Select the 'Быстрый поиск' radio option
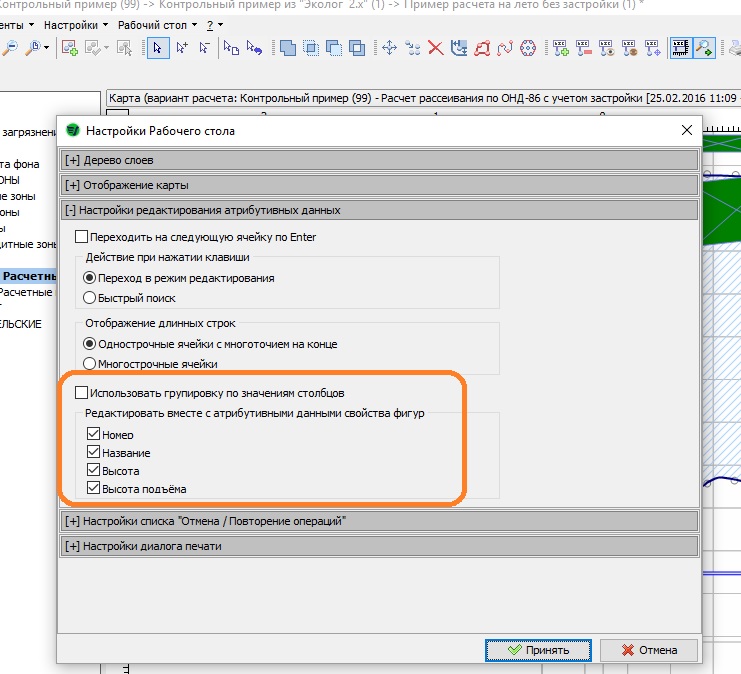 (89, 297)
